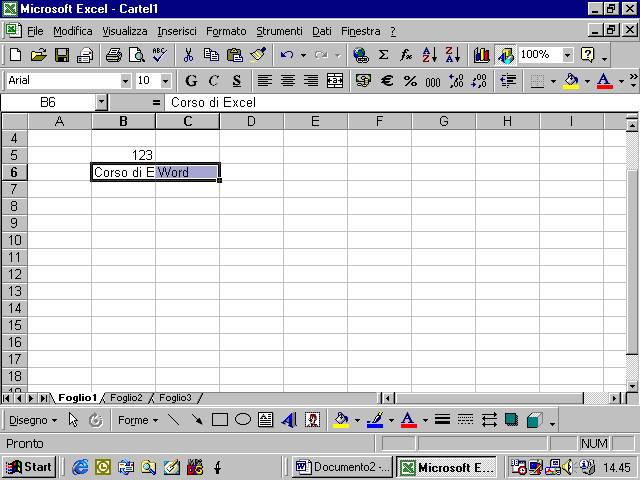Apply the 000 thousands separator style
The image size is (640, 480).
[433, 81]
